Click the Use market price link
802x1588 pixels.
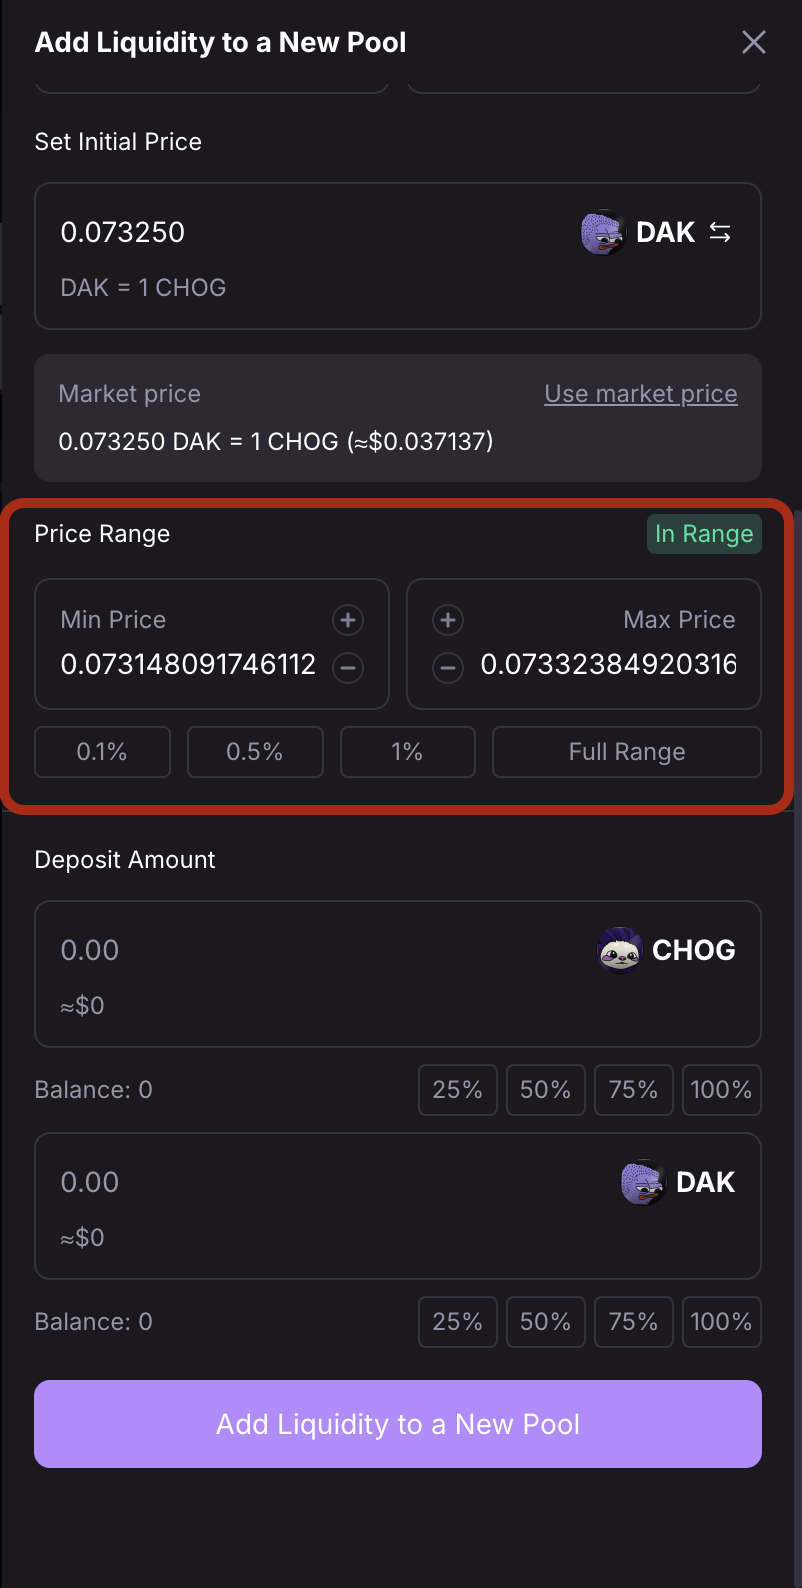coord(641,394)
